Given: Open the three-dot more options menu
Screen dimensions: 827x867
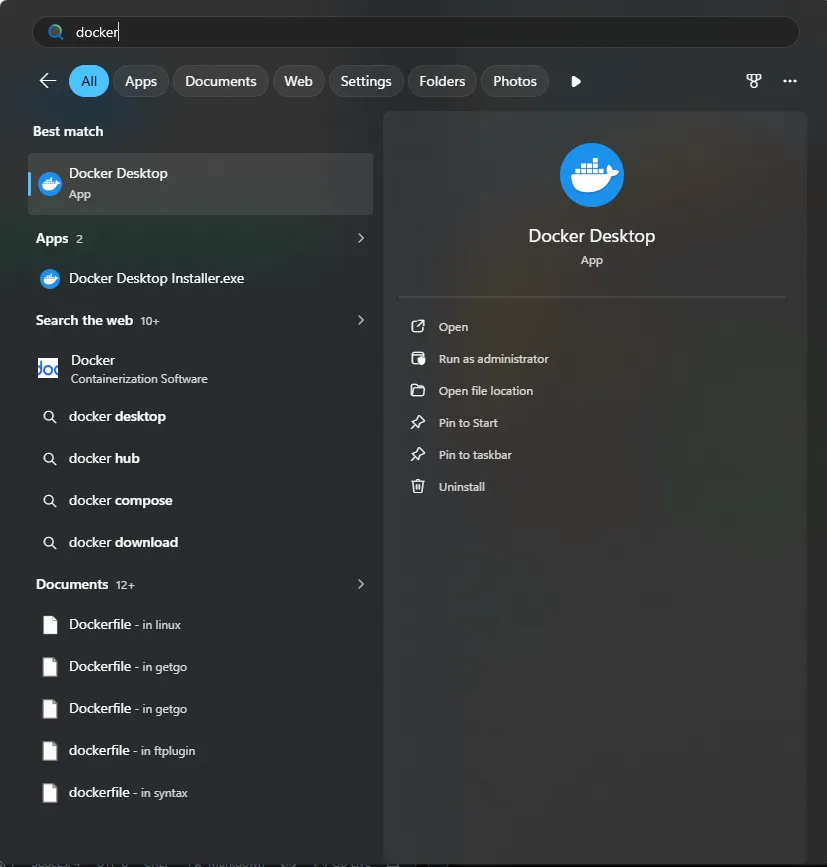Looking at the screenshot, I should pos(790,81).
